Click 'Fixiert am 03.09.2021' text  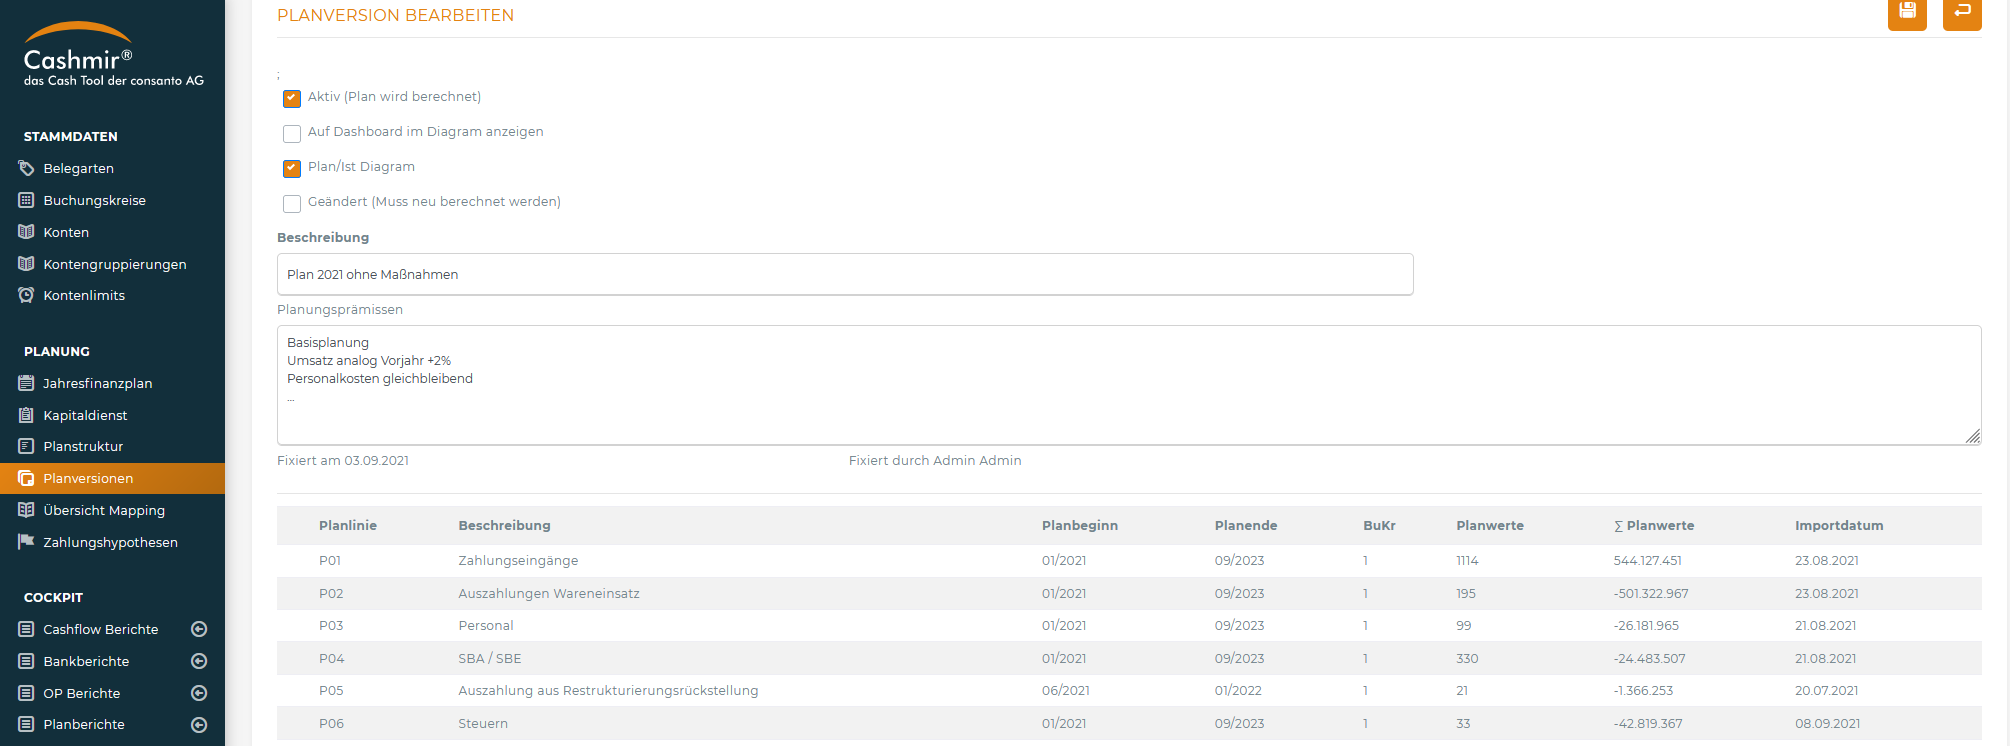tap(343, 460)
